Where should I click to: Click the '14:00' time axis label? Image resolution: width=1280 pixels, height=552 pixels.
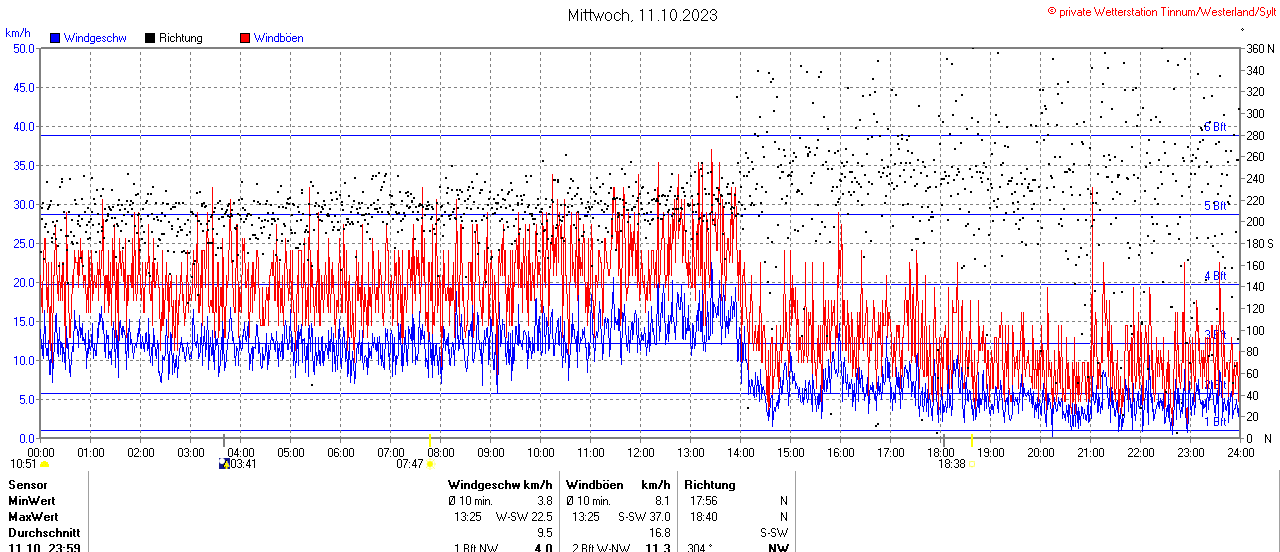(740, 452)
